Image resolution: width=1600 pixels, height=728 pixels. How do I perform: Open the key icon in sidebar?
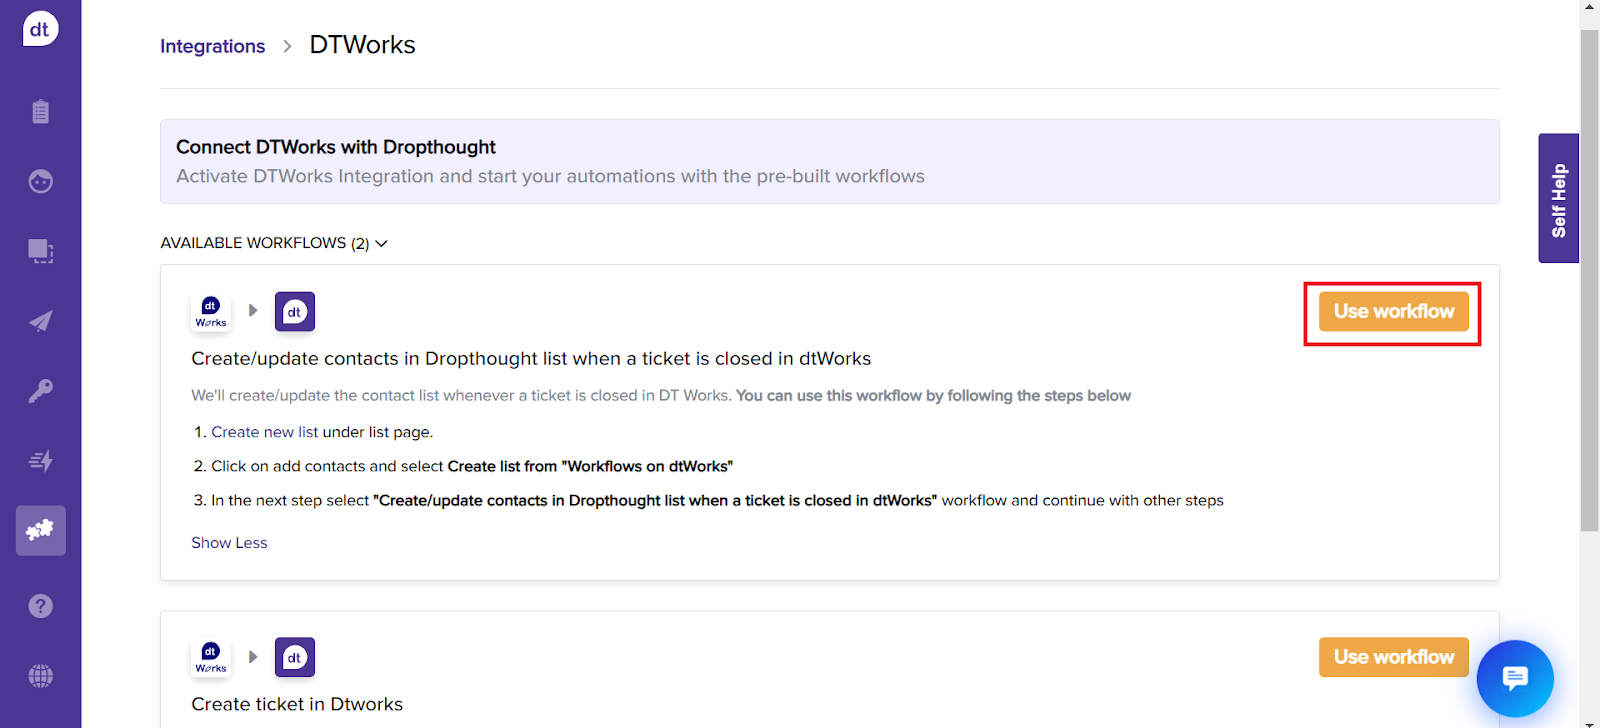coord(40,391)
